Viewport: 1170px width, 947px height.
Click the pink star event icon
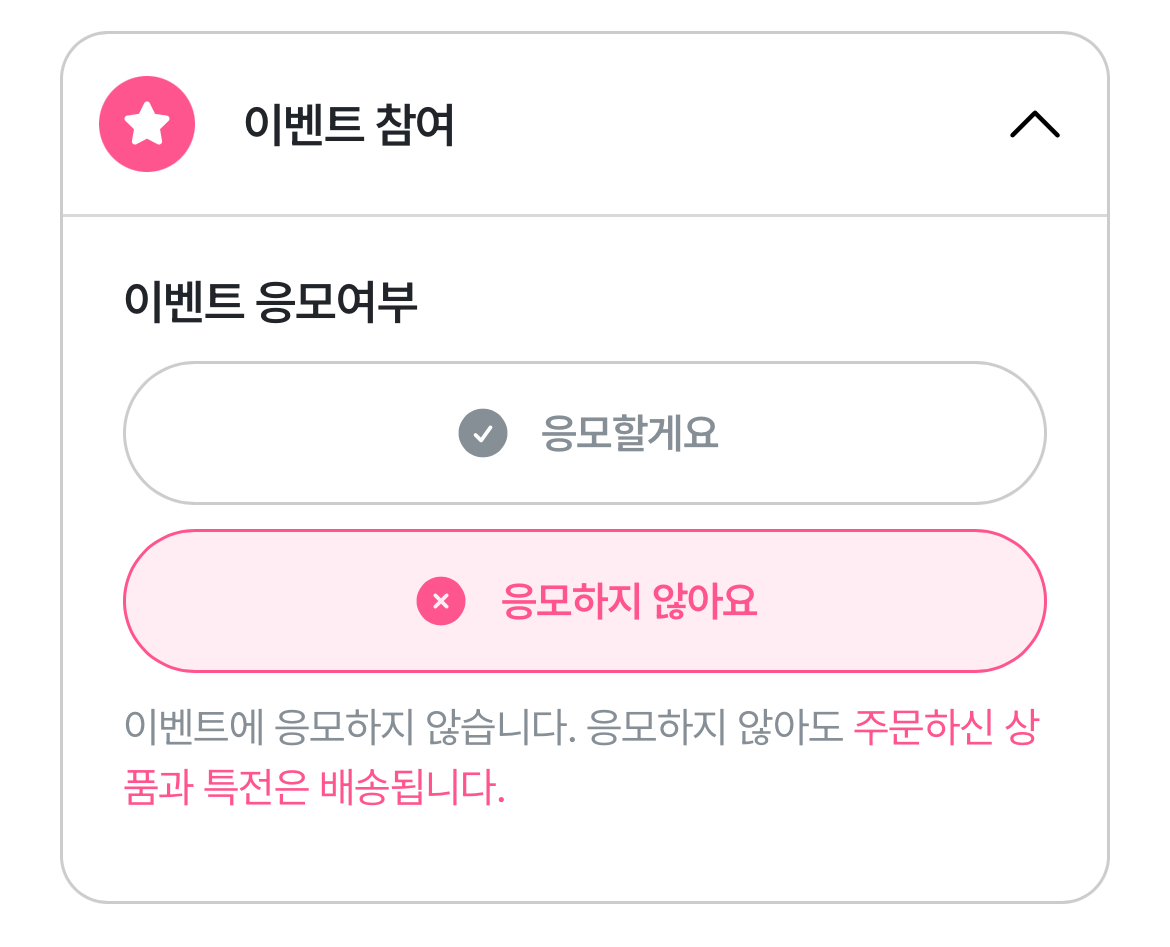(147, 124)
